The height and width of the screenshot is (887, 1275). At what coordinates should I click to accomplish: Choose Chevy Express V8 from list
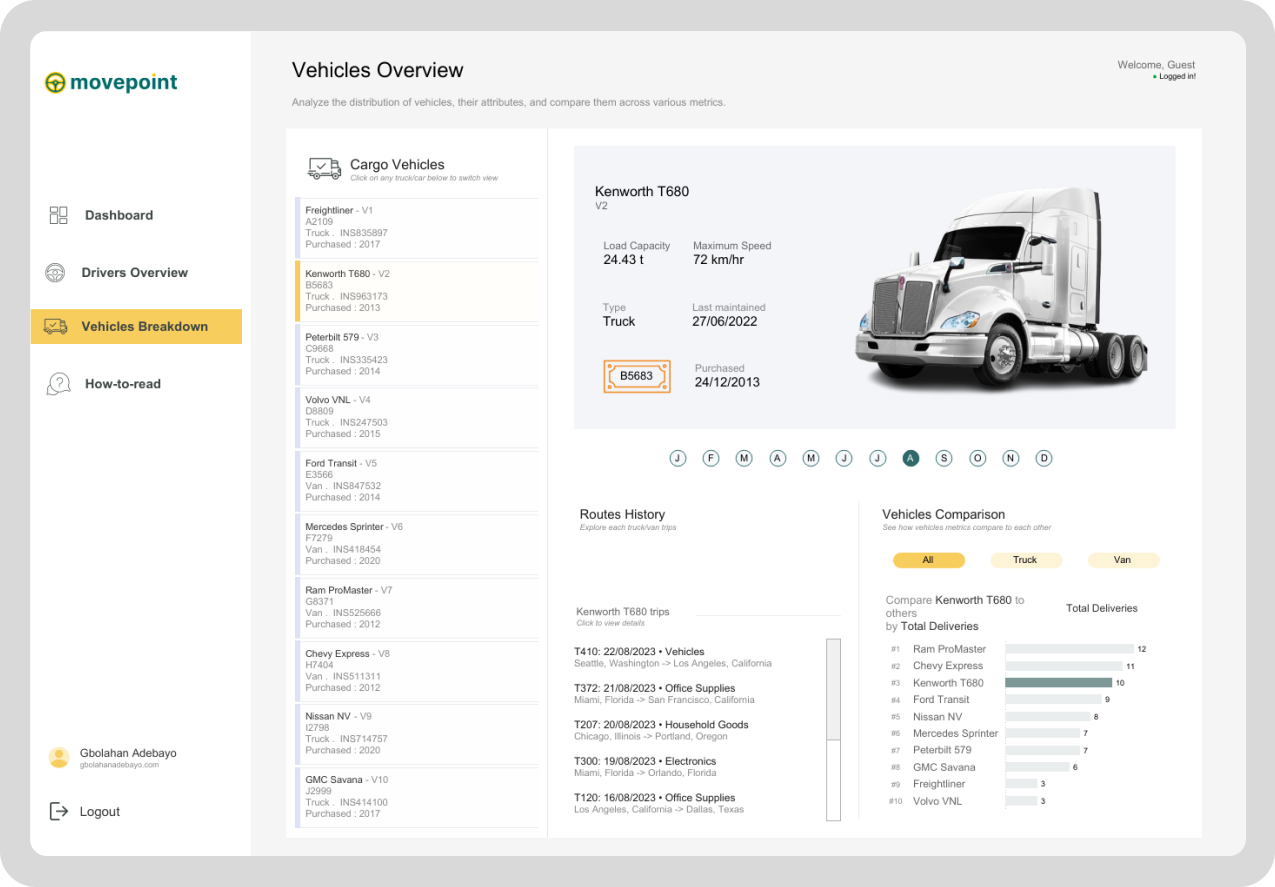tap(418, 670)
